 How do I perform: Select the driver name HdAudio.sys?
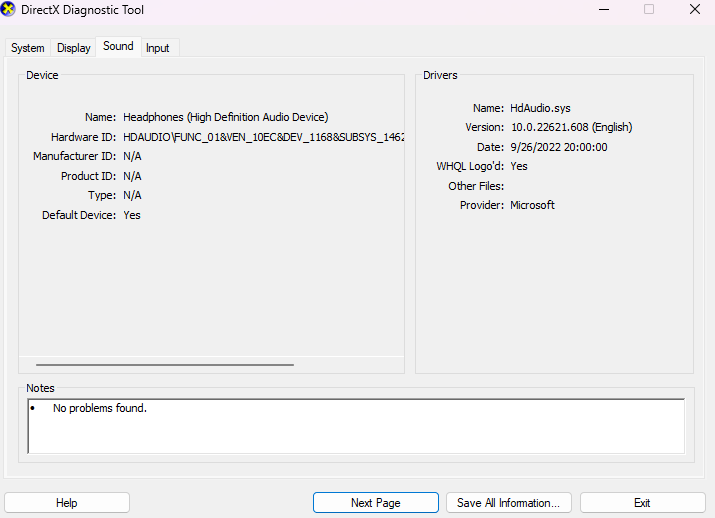click(540, 108)
